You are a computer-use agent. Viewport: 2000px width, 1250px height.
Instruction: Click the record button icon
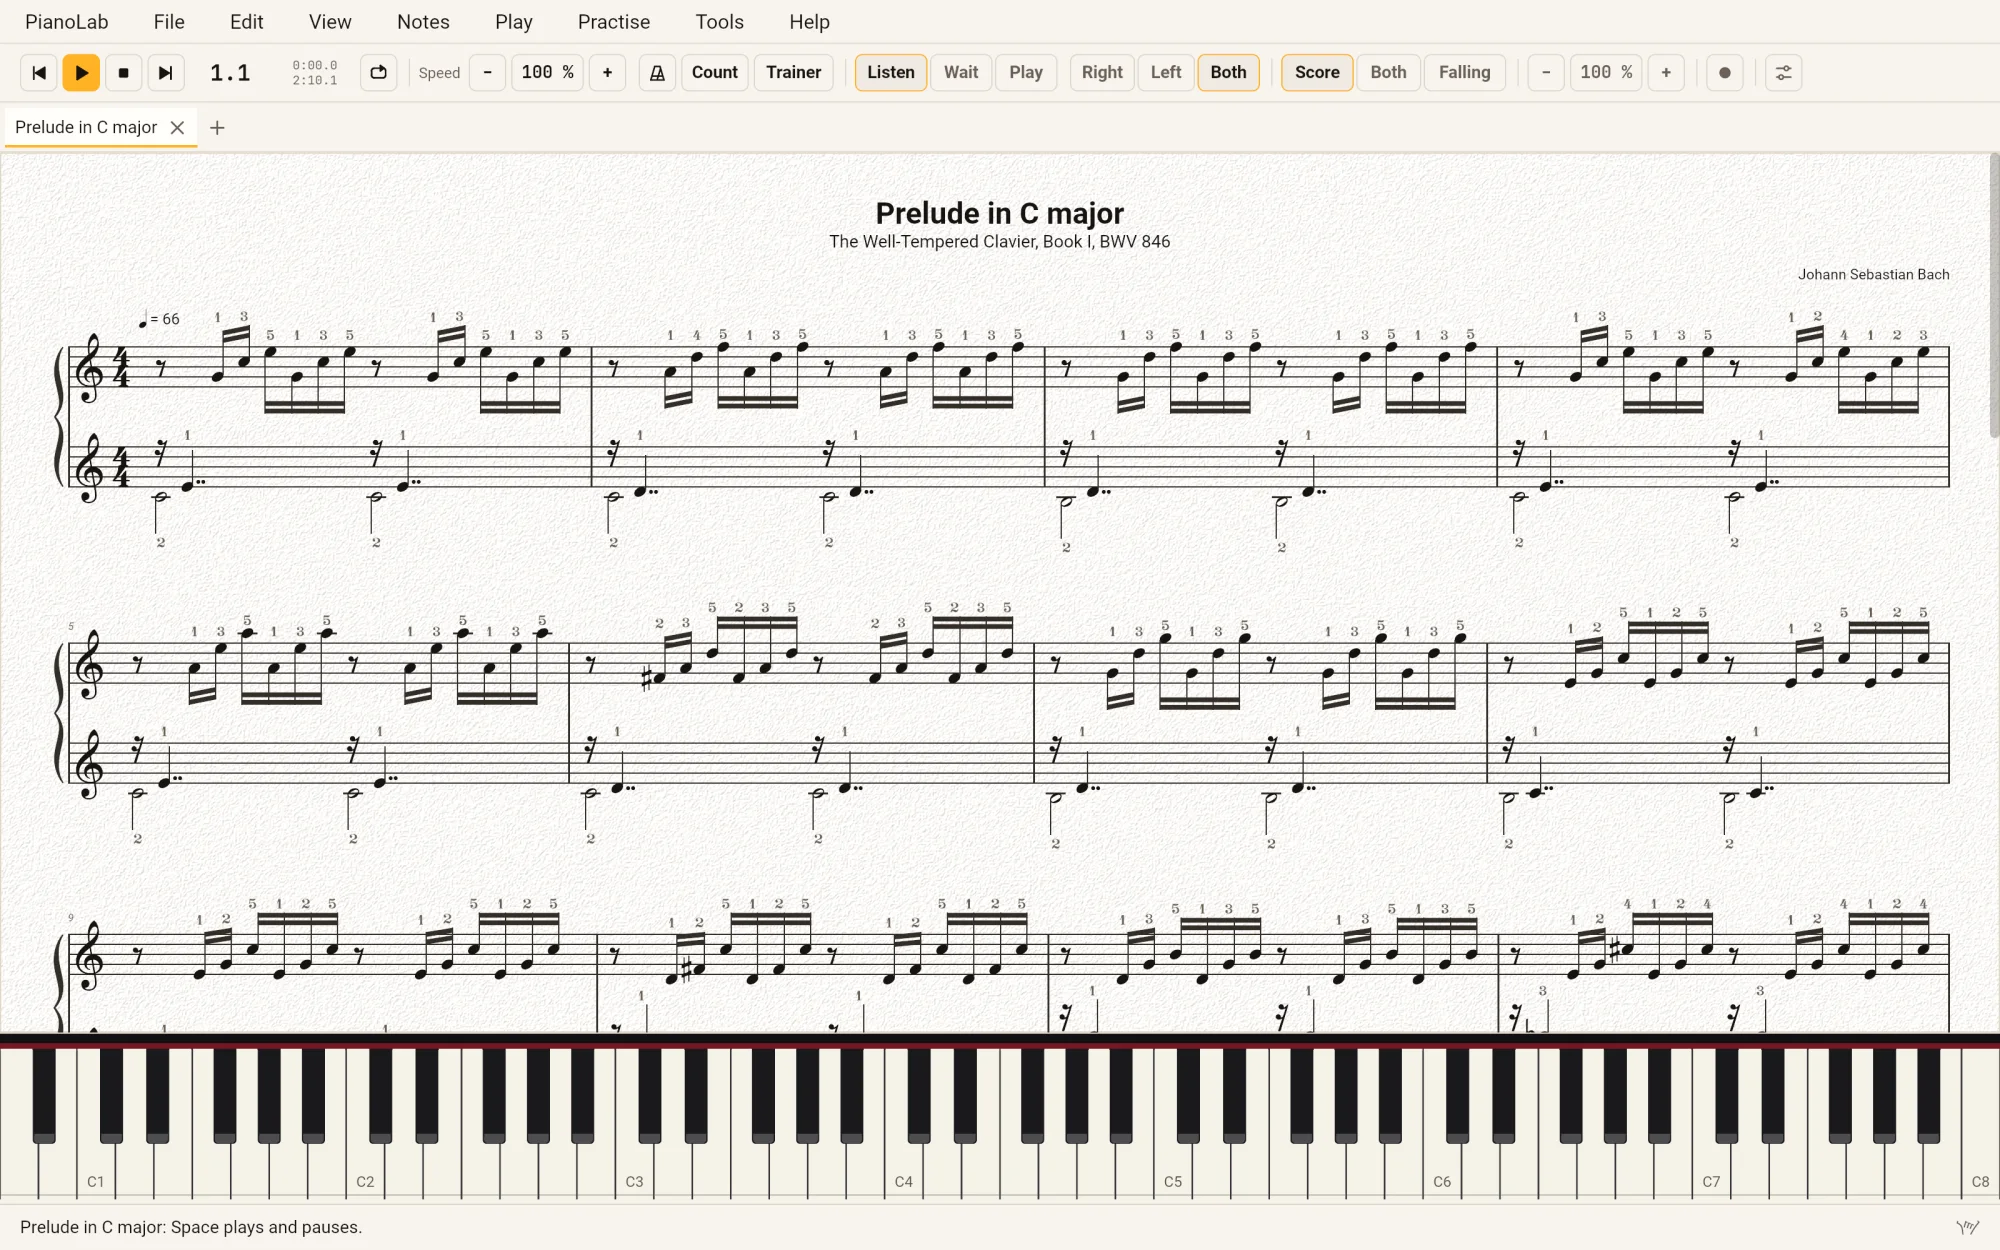coord(1725,72)
